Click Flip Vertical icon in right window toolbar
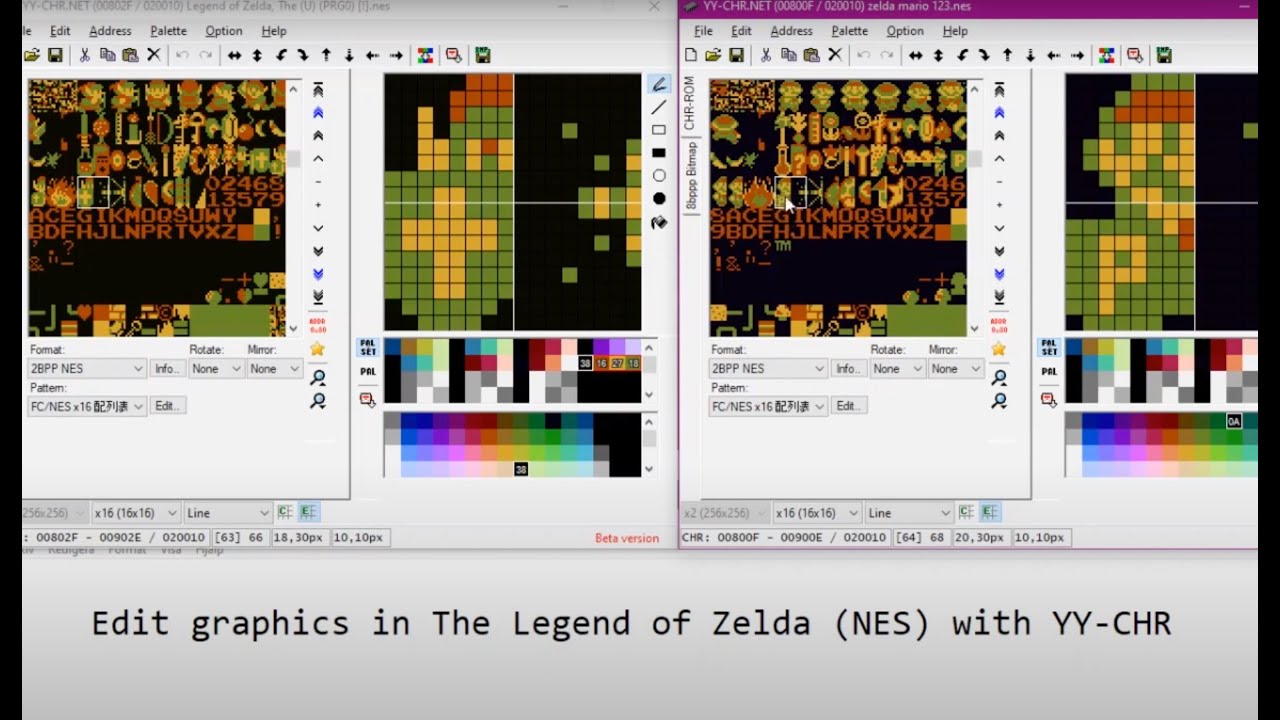1280x720 pixels. click(x=938, y=55)
